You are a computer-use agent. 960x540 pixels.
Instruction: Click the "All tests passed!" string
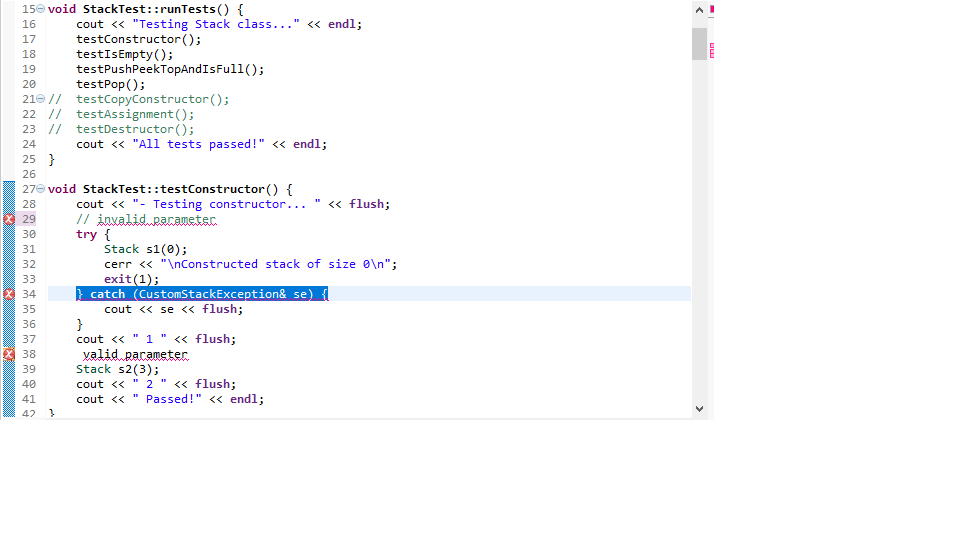coord(198,144)
